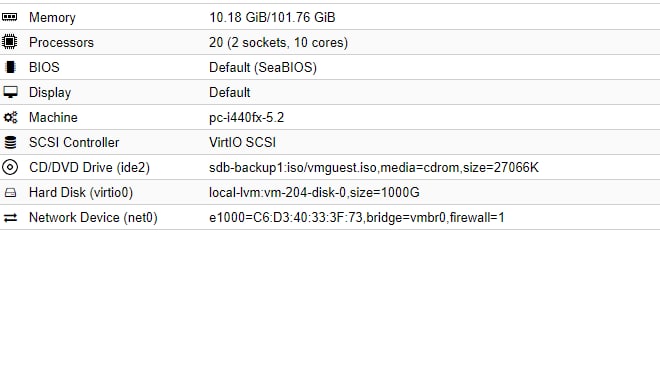
Task: Select the CD/DVD Drive (ide2) label
Action: (x=89, y=167)
